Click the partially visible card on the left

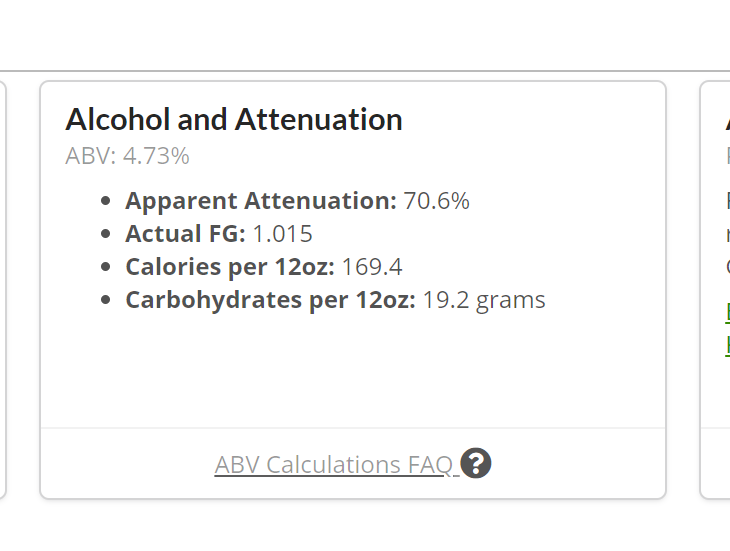tap(2, 290)
